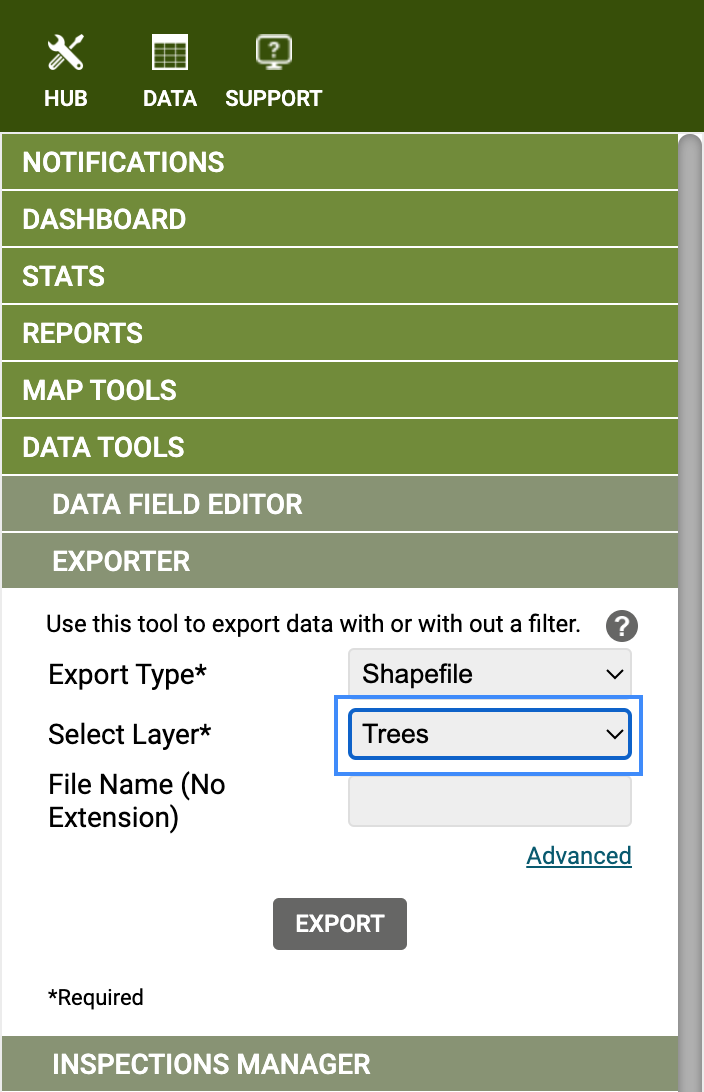Open the Export Type dropdown showing Shapefile
Viewport: 704px width, 1092px height.
[489, 674]
